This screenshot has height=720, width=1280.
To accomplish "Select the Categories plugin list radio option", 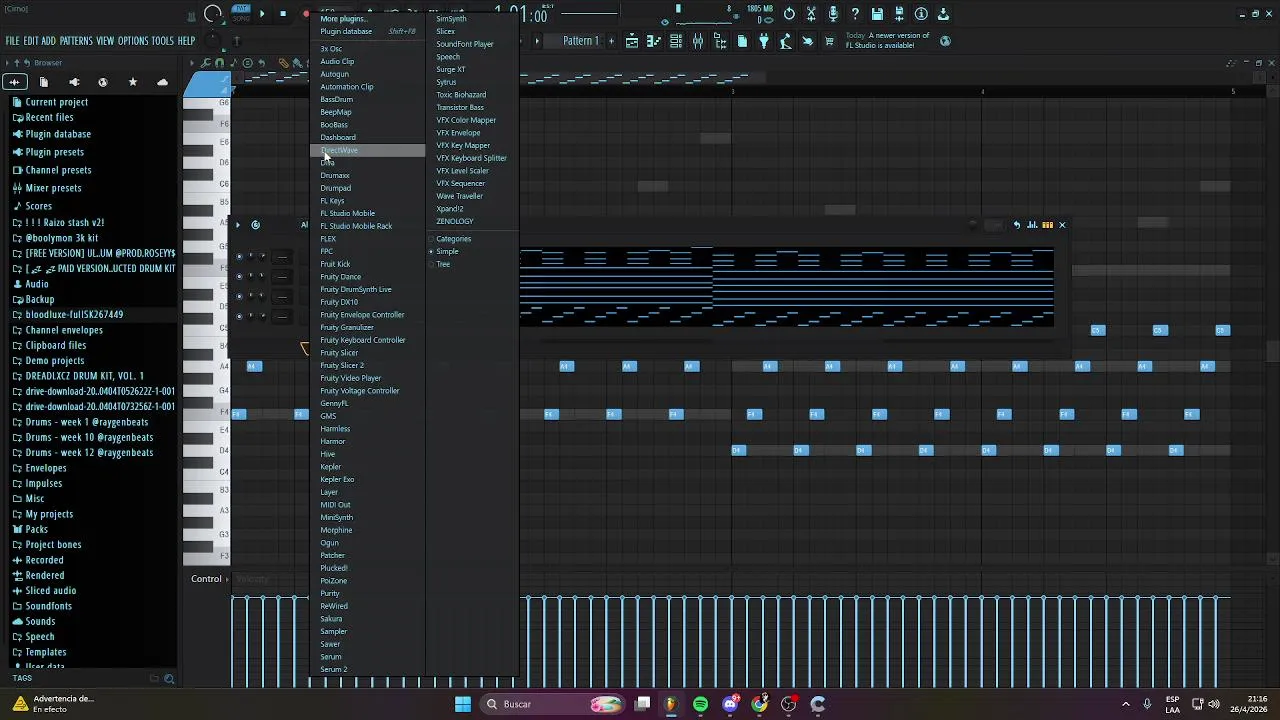I will point(453,239).
